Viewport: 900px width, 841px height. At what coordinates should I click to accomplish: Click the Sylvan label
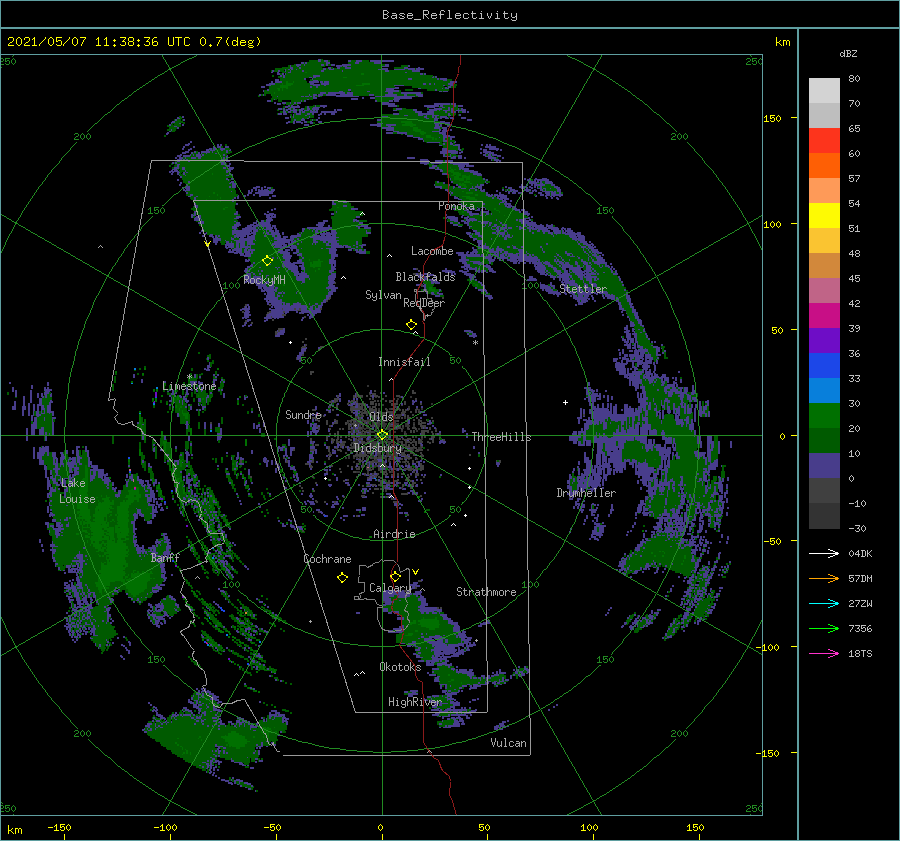[x=383, y=295]
